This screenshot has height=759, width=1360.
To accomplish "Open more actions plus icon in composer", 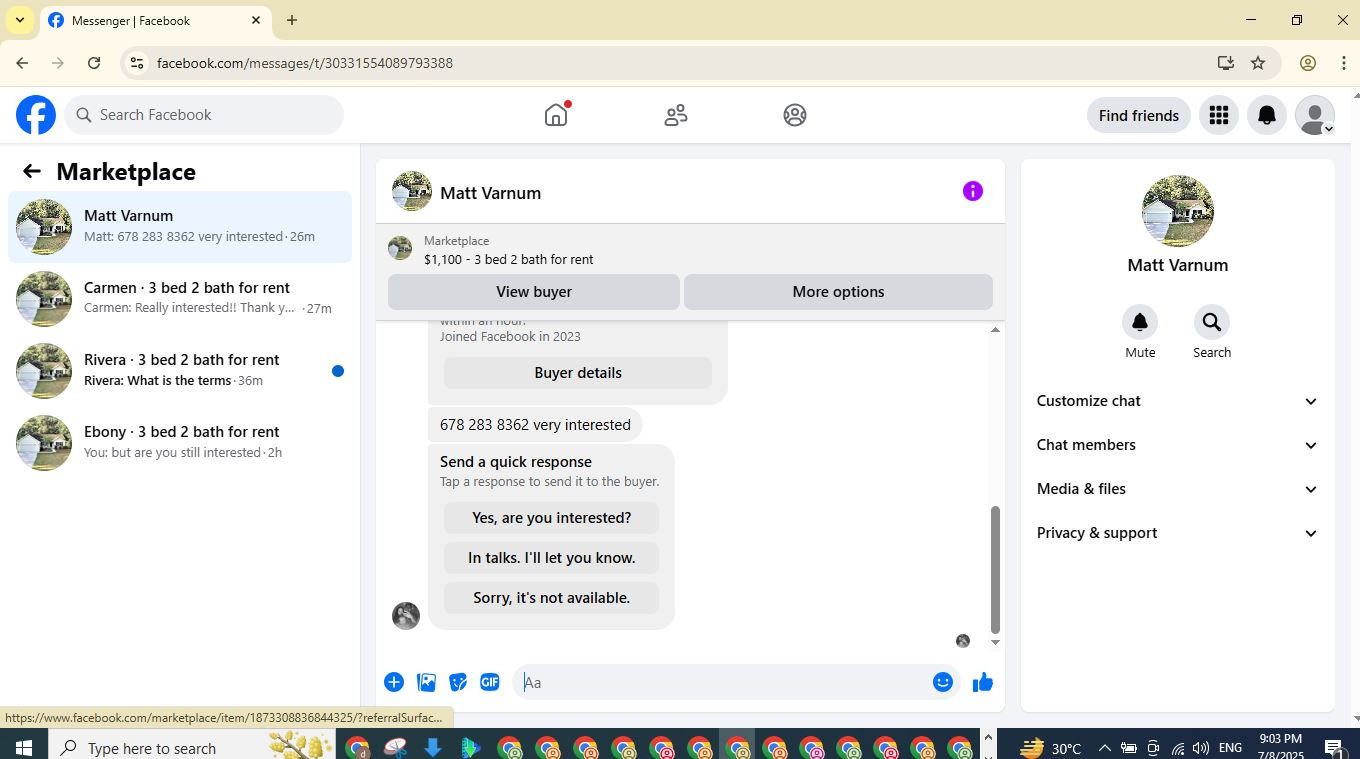I will [x=394, y=682].
